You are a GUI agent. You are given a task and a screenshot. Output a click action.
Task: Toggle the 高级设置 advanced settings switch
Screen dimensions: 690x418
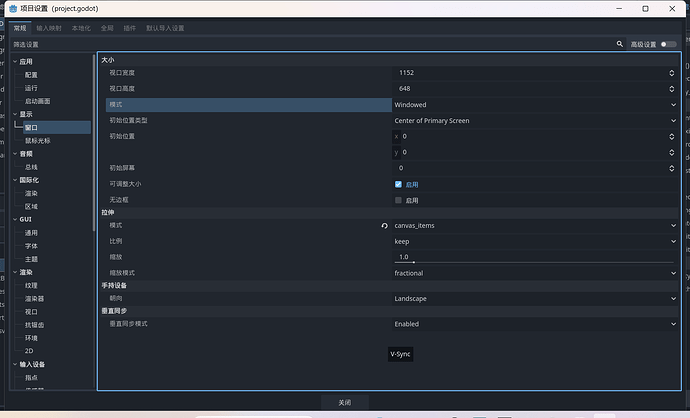[x=668, y=44]
